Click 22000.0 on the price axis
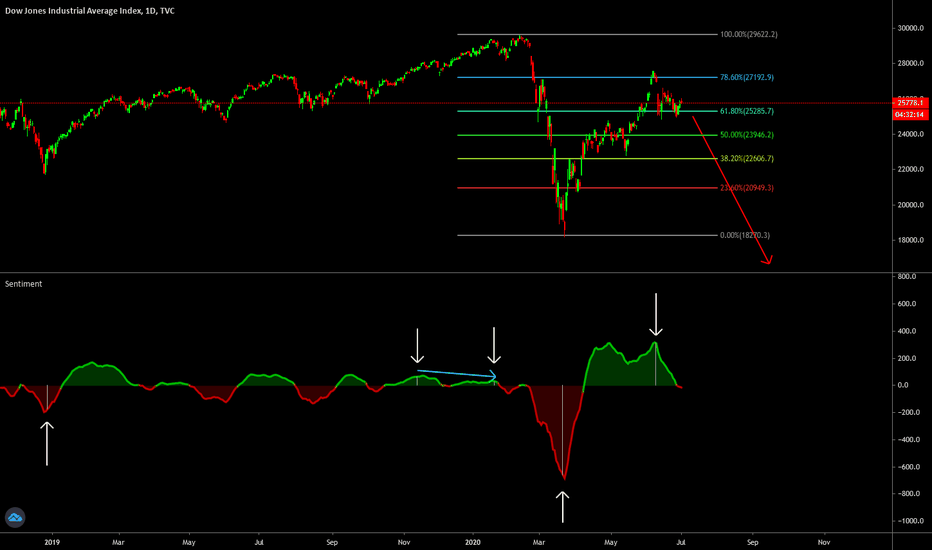This screenshot has width=932, height=550. tap(911, 169)
